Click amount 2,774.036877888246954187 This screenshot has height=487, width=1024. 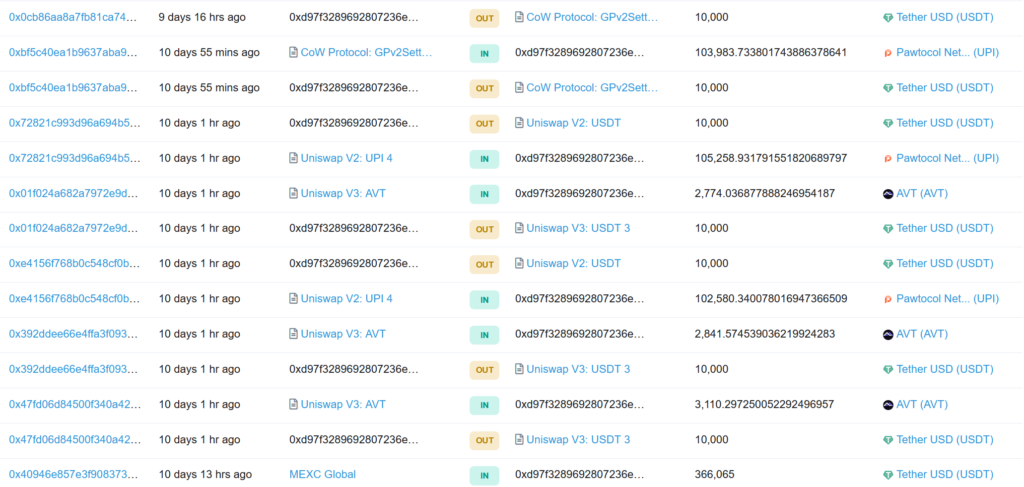point(765,194)
